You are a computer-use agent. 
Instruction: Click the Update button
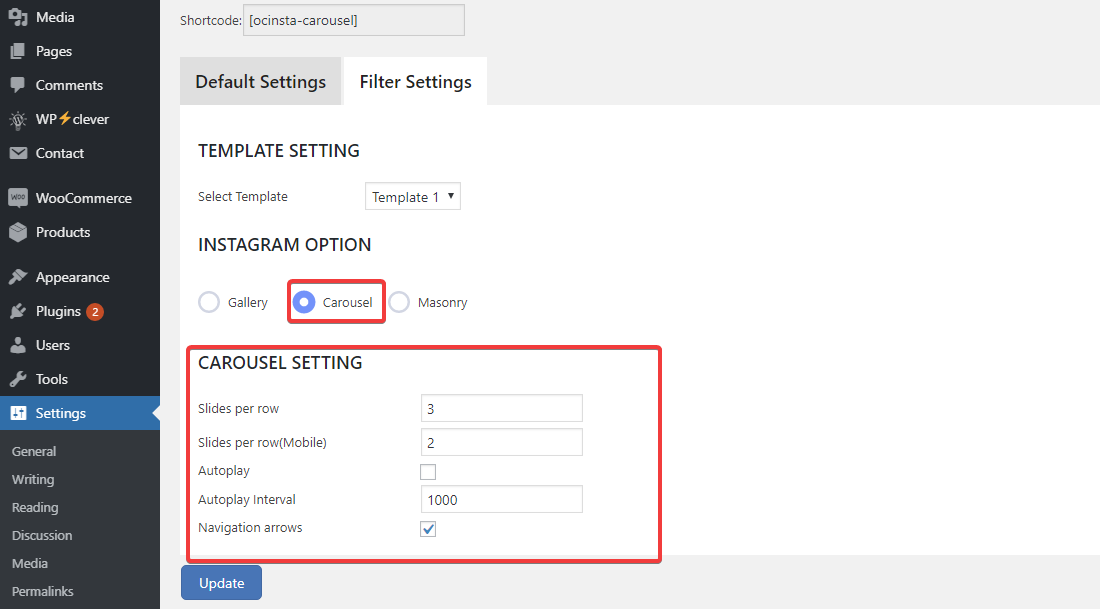[221, 583]
